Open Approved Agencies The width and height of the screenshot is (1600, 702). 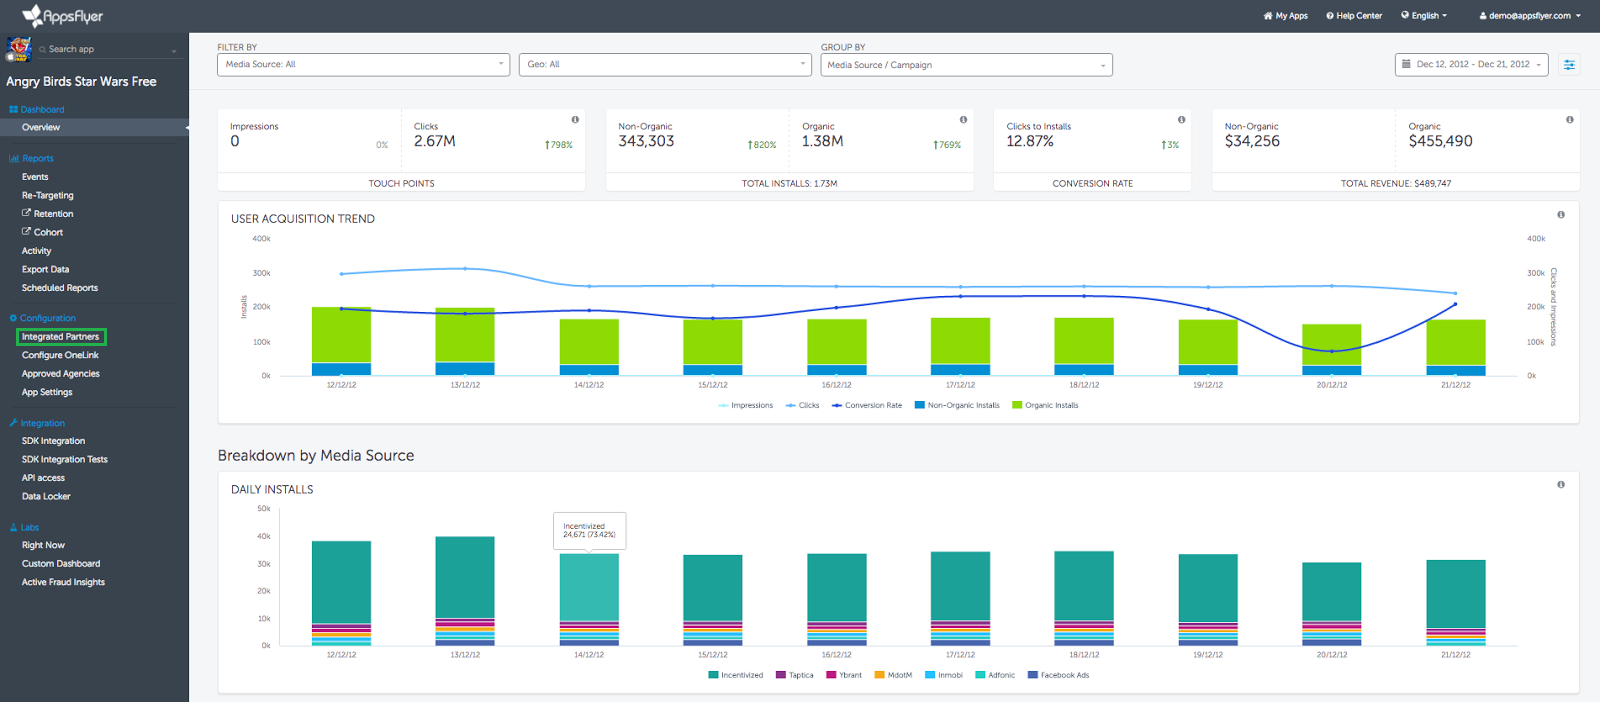[61, 374]
